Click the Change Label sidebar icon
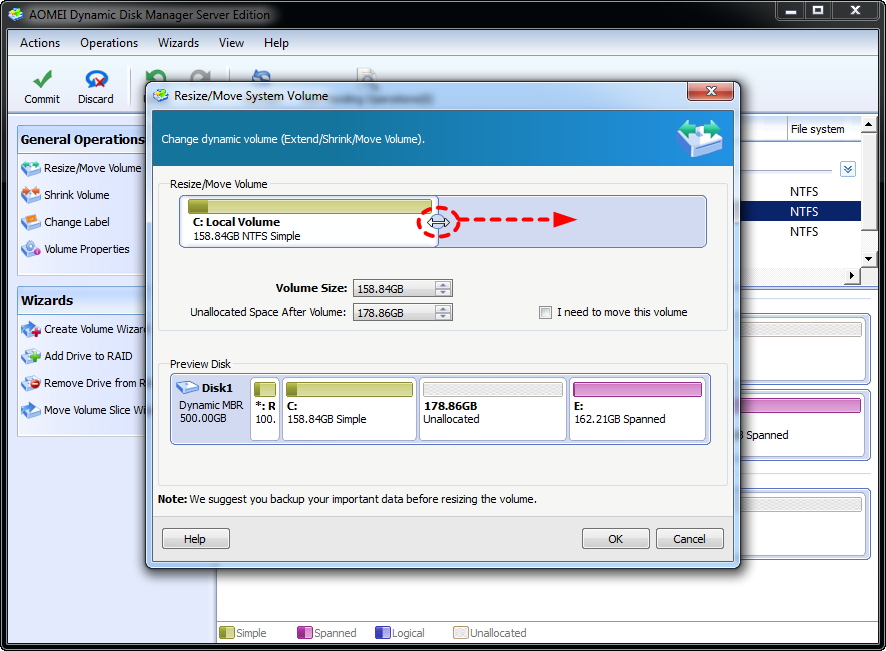This screenshot has width=886, height=651. 31,222
